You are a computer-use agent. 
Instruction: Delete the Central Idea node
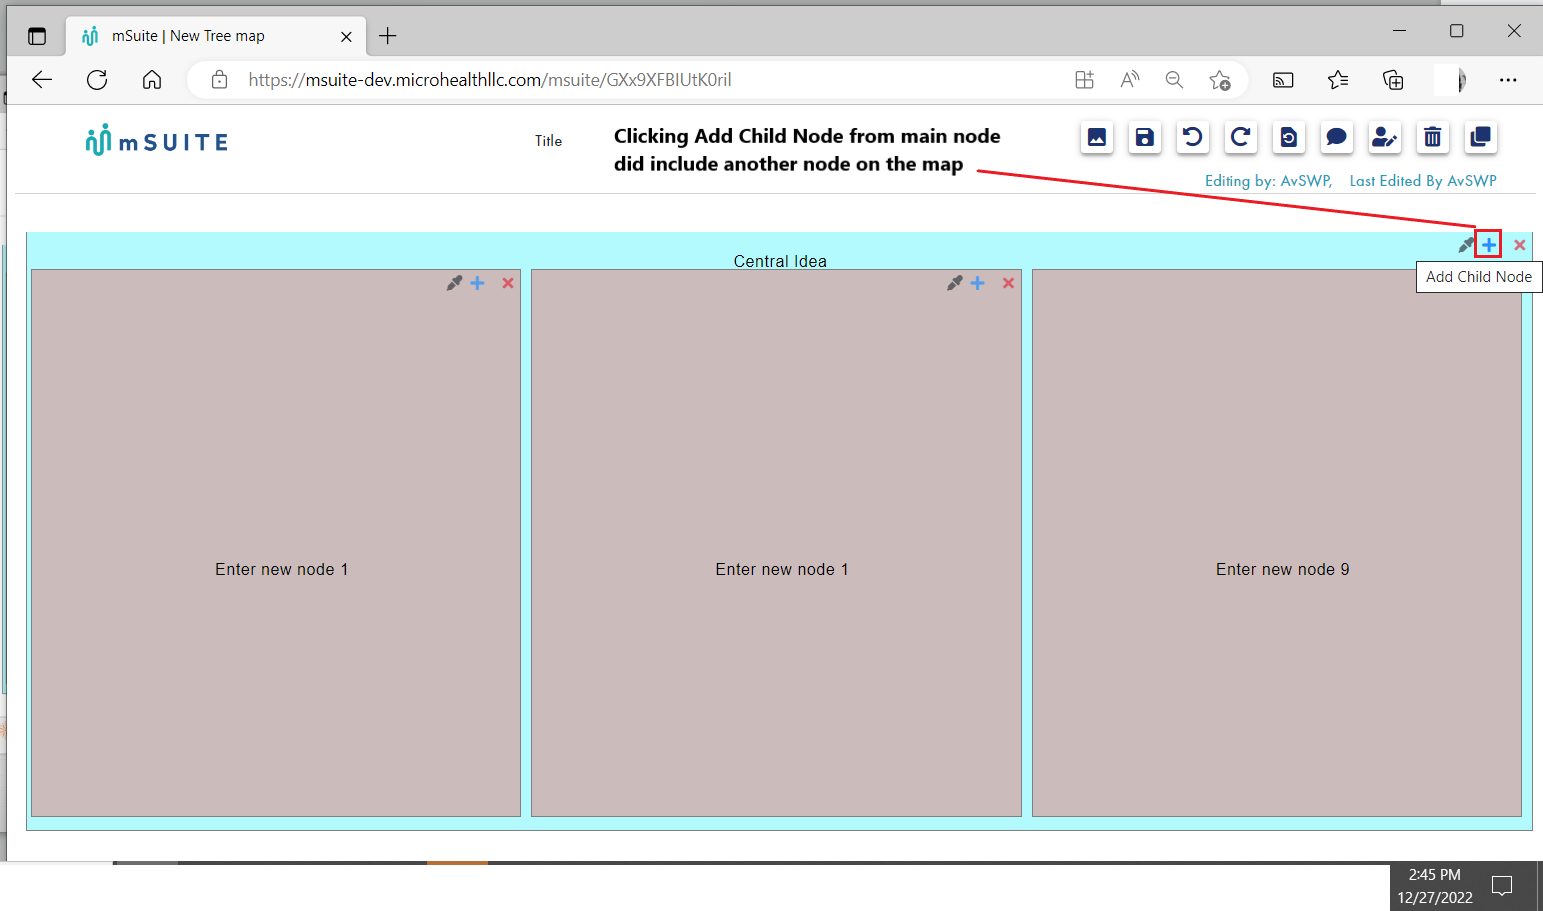pyautogui.click(x=1519, y=243)
